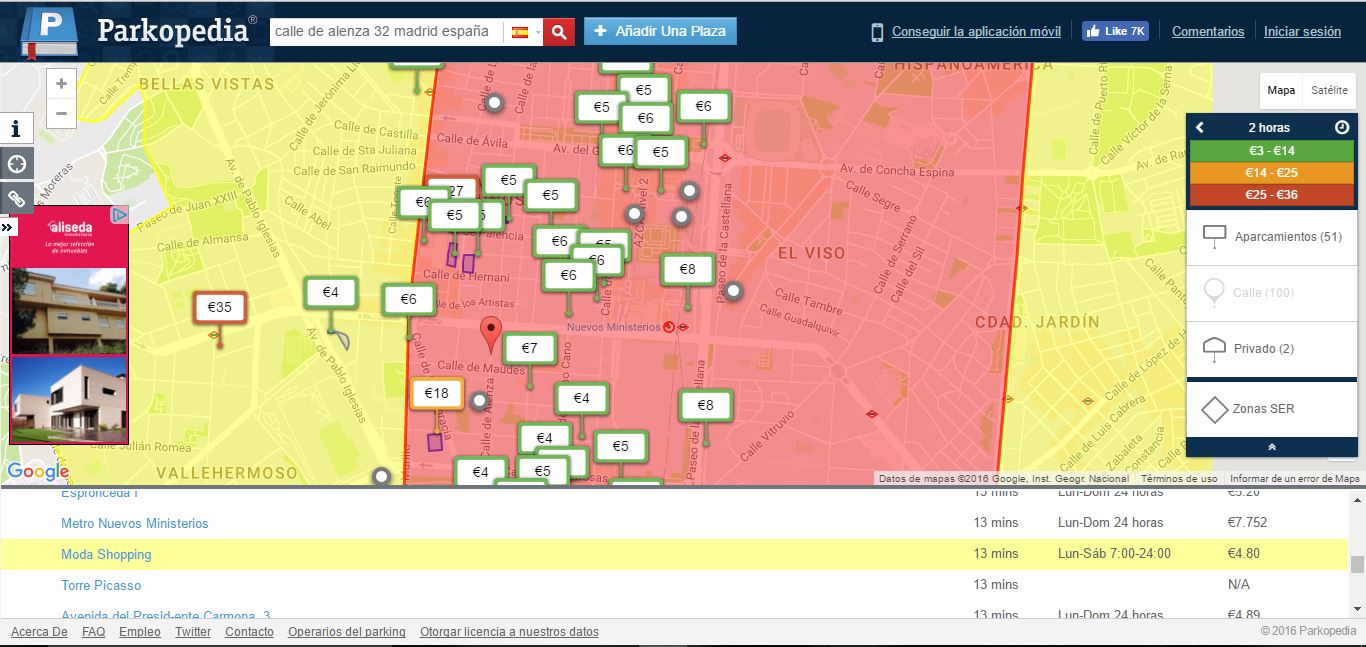Open the clock time settings icon

(x=1342, y=128)
